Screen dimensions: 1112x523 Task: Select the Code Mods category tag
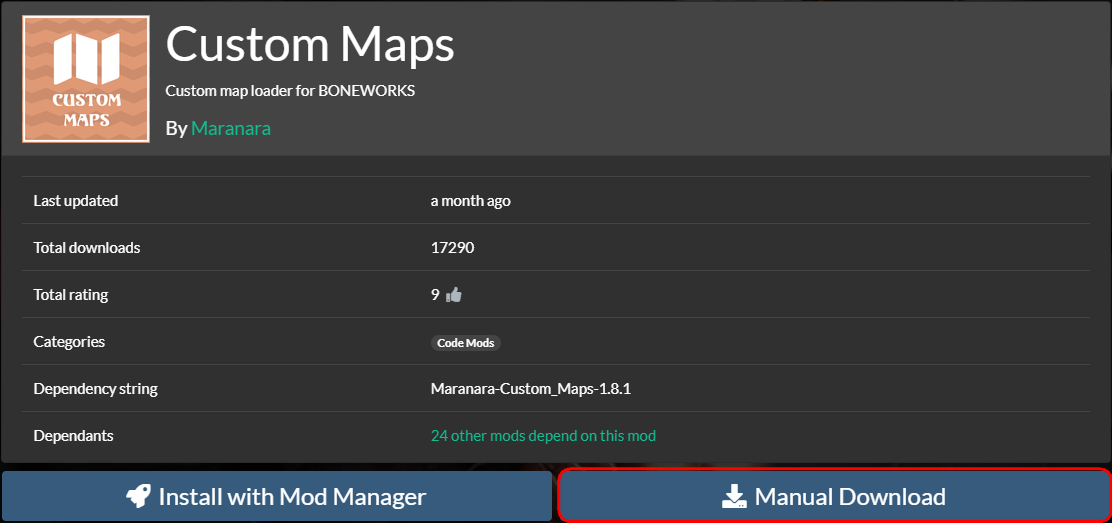[466, 343]
